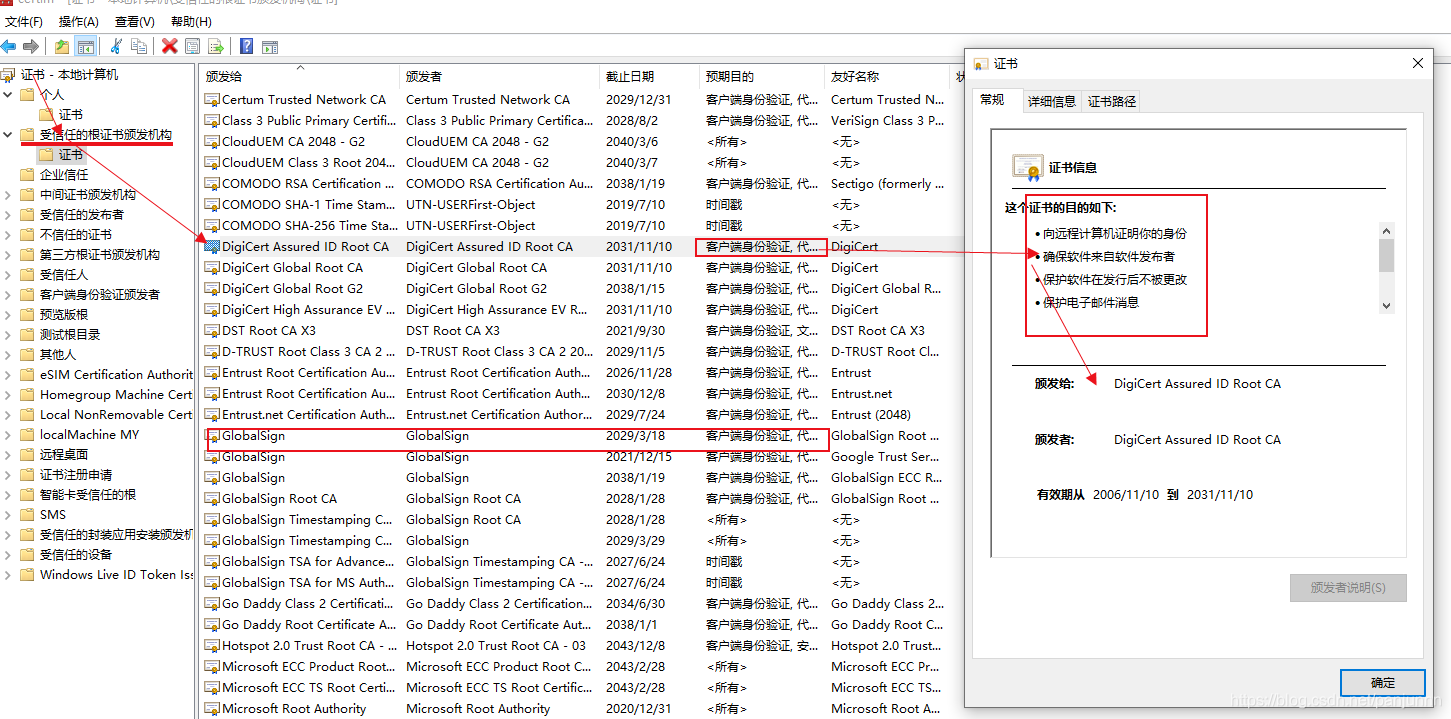Collapse the 受信任的根证书颁发机构 node
Image resolution: width=1451 pixels, height=719 pixels.
coord(8,135)
